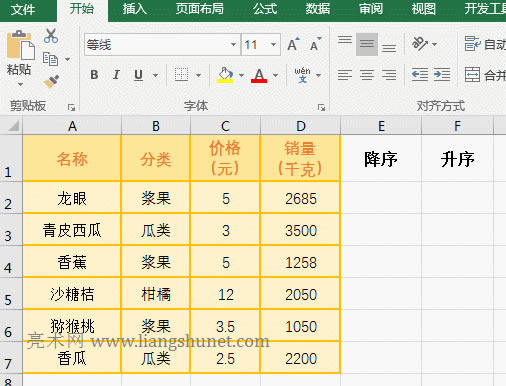This screenshot has height=386, width=506.
Task: Increase font size with large A icon
Action: coord(293,44)
